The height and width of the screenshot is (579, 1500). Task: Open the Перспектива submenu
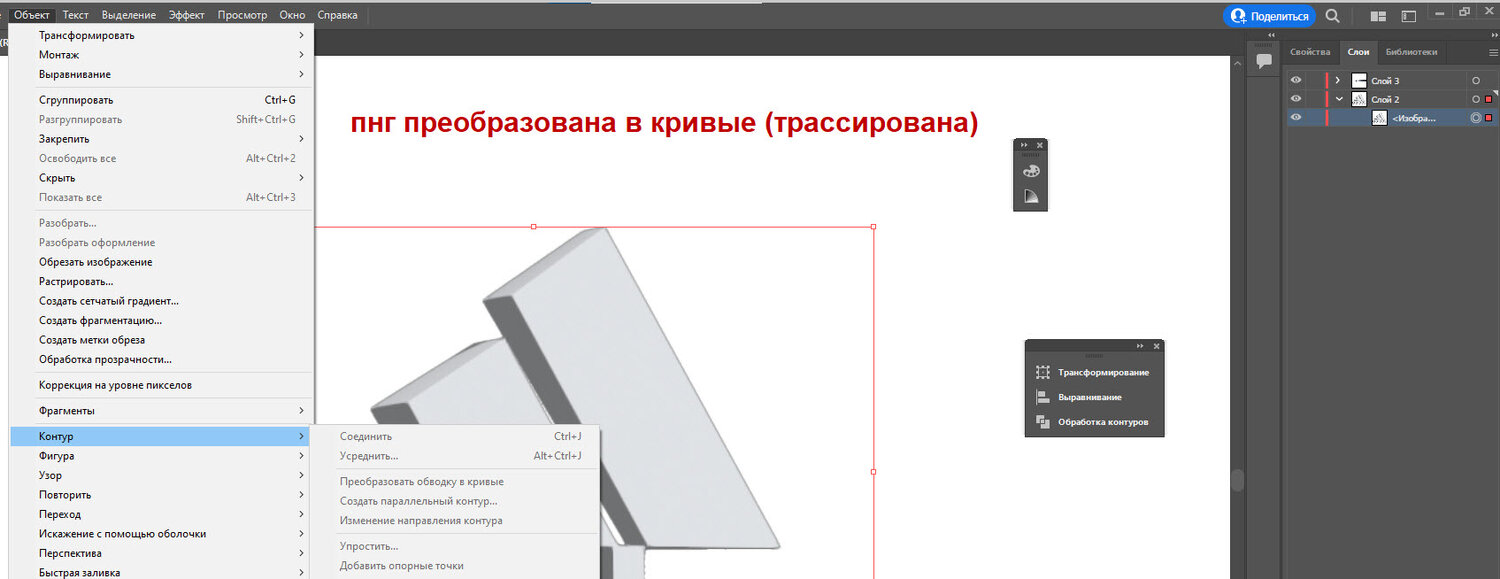click(x=161, y=553)
